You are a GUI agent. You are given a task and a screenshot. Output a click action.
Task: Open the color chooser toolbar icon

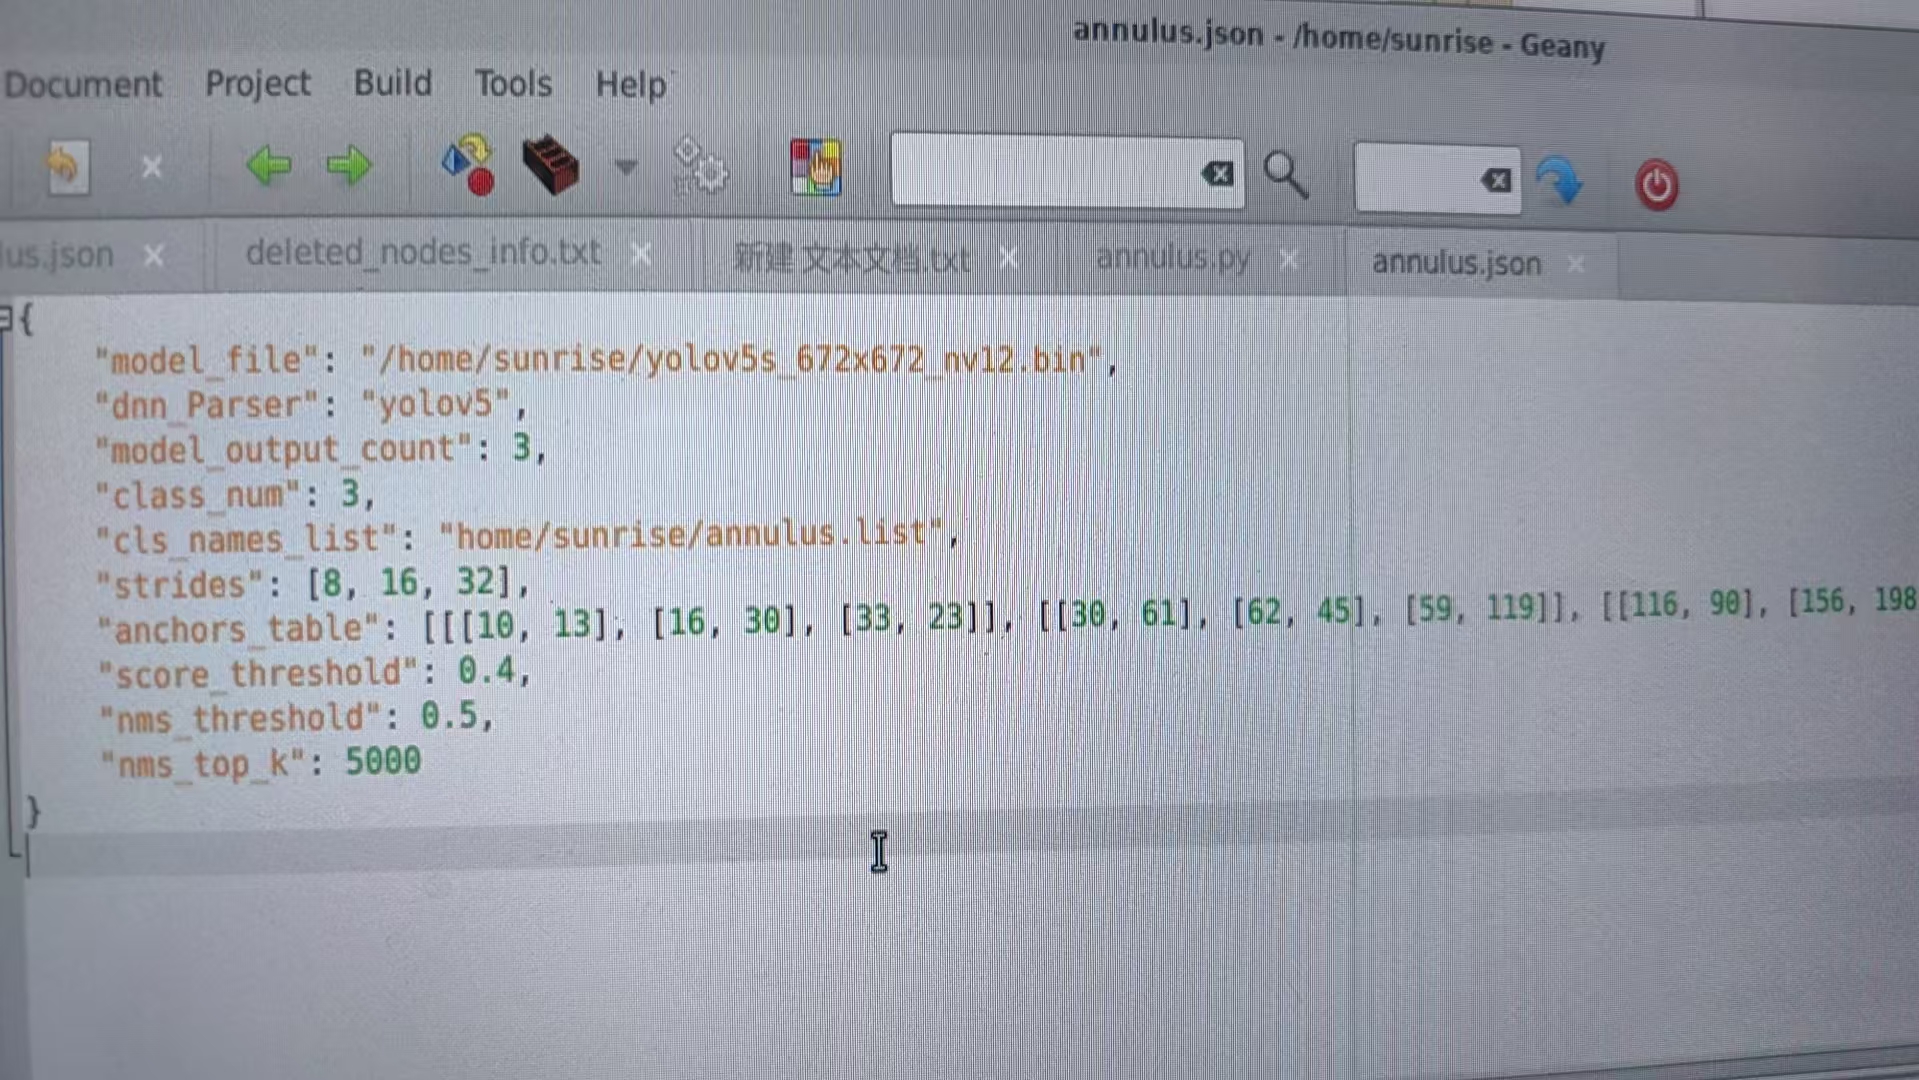[x=815, y=167]
